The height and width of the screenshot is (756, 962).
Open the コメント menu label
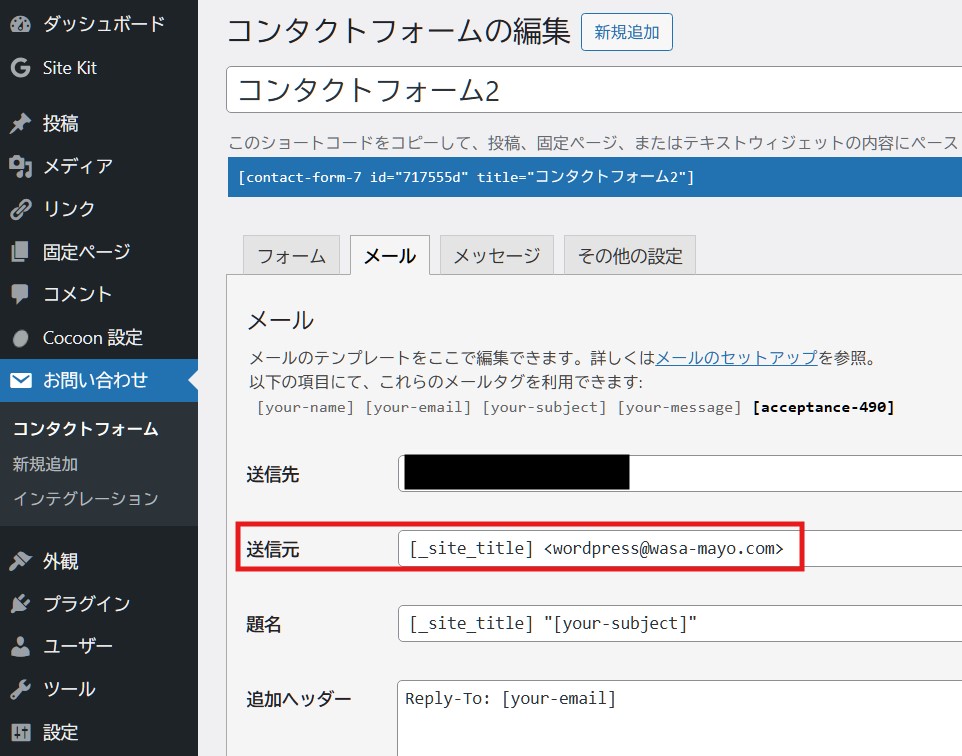pos(77,295)
